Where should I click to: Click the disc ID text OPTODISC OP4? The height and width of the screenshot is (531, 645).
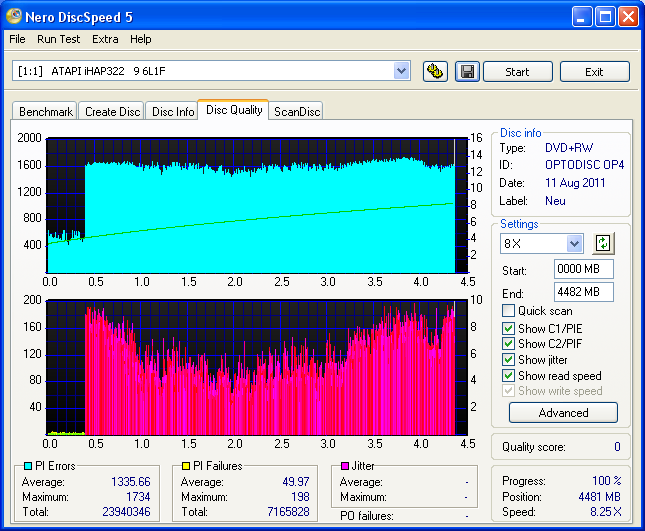(x=584, y=165)
